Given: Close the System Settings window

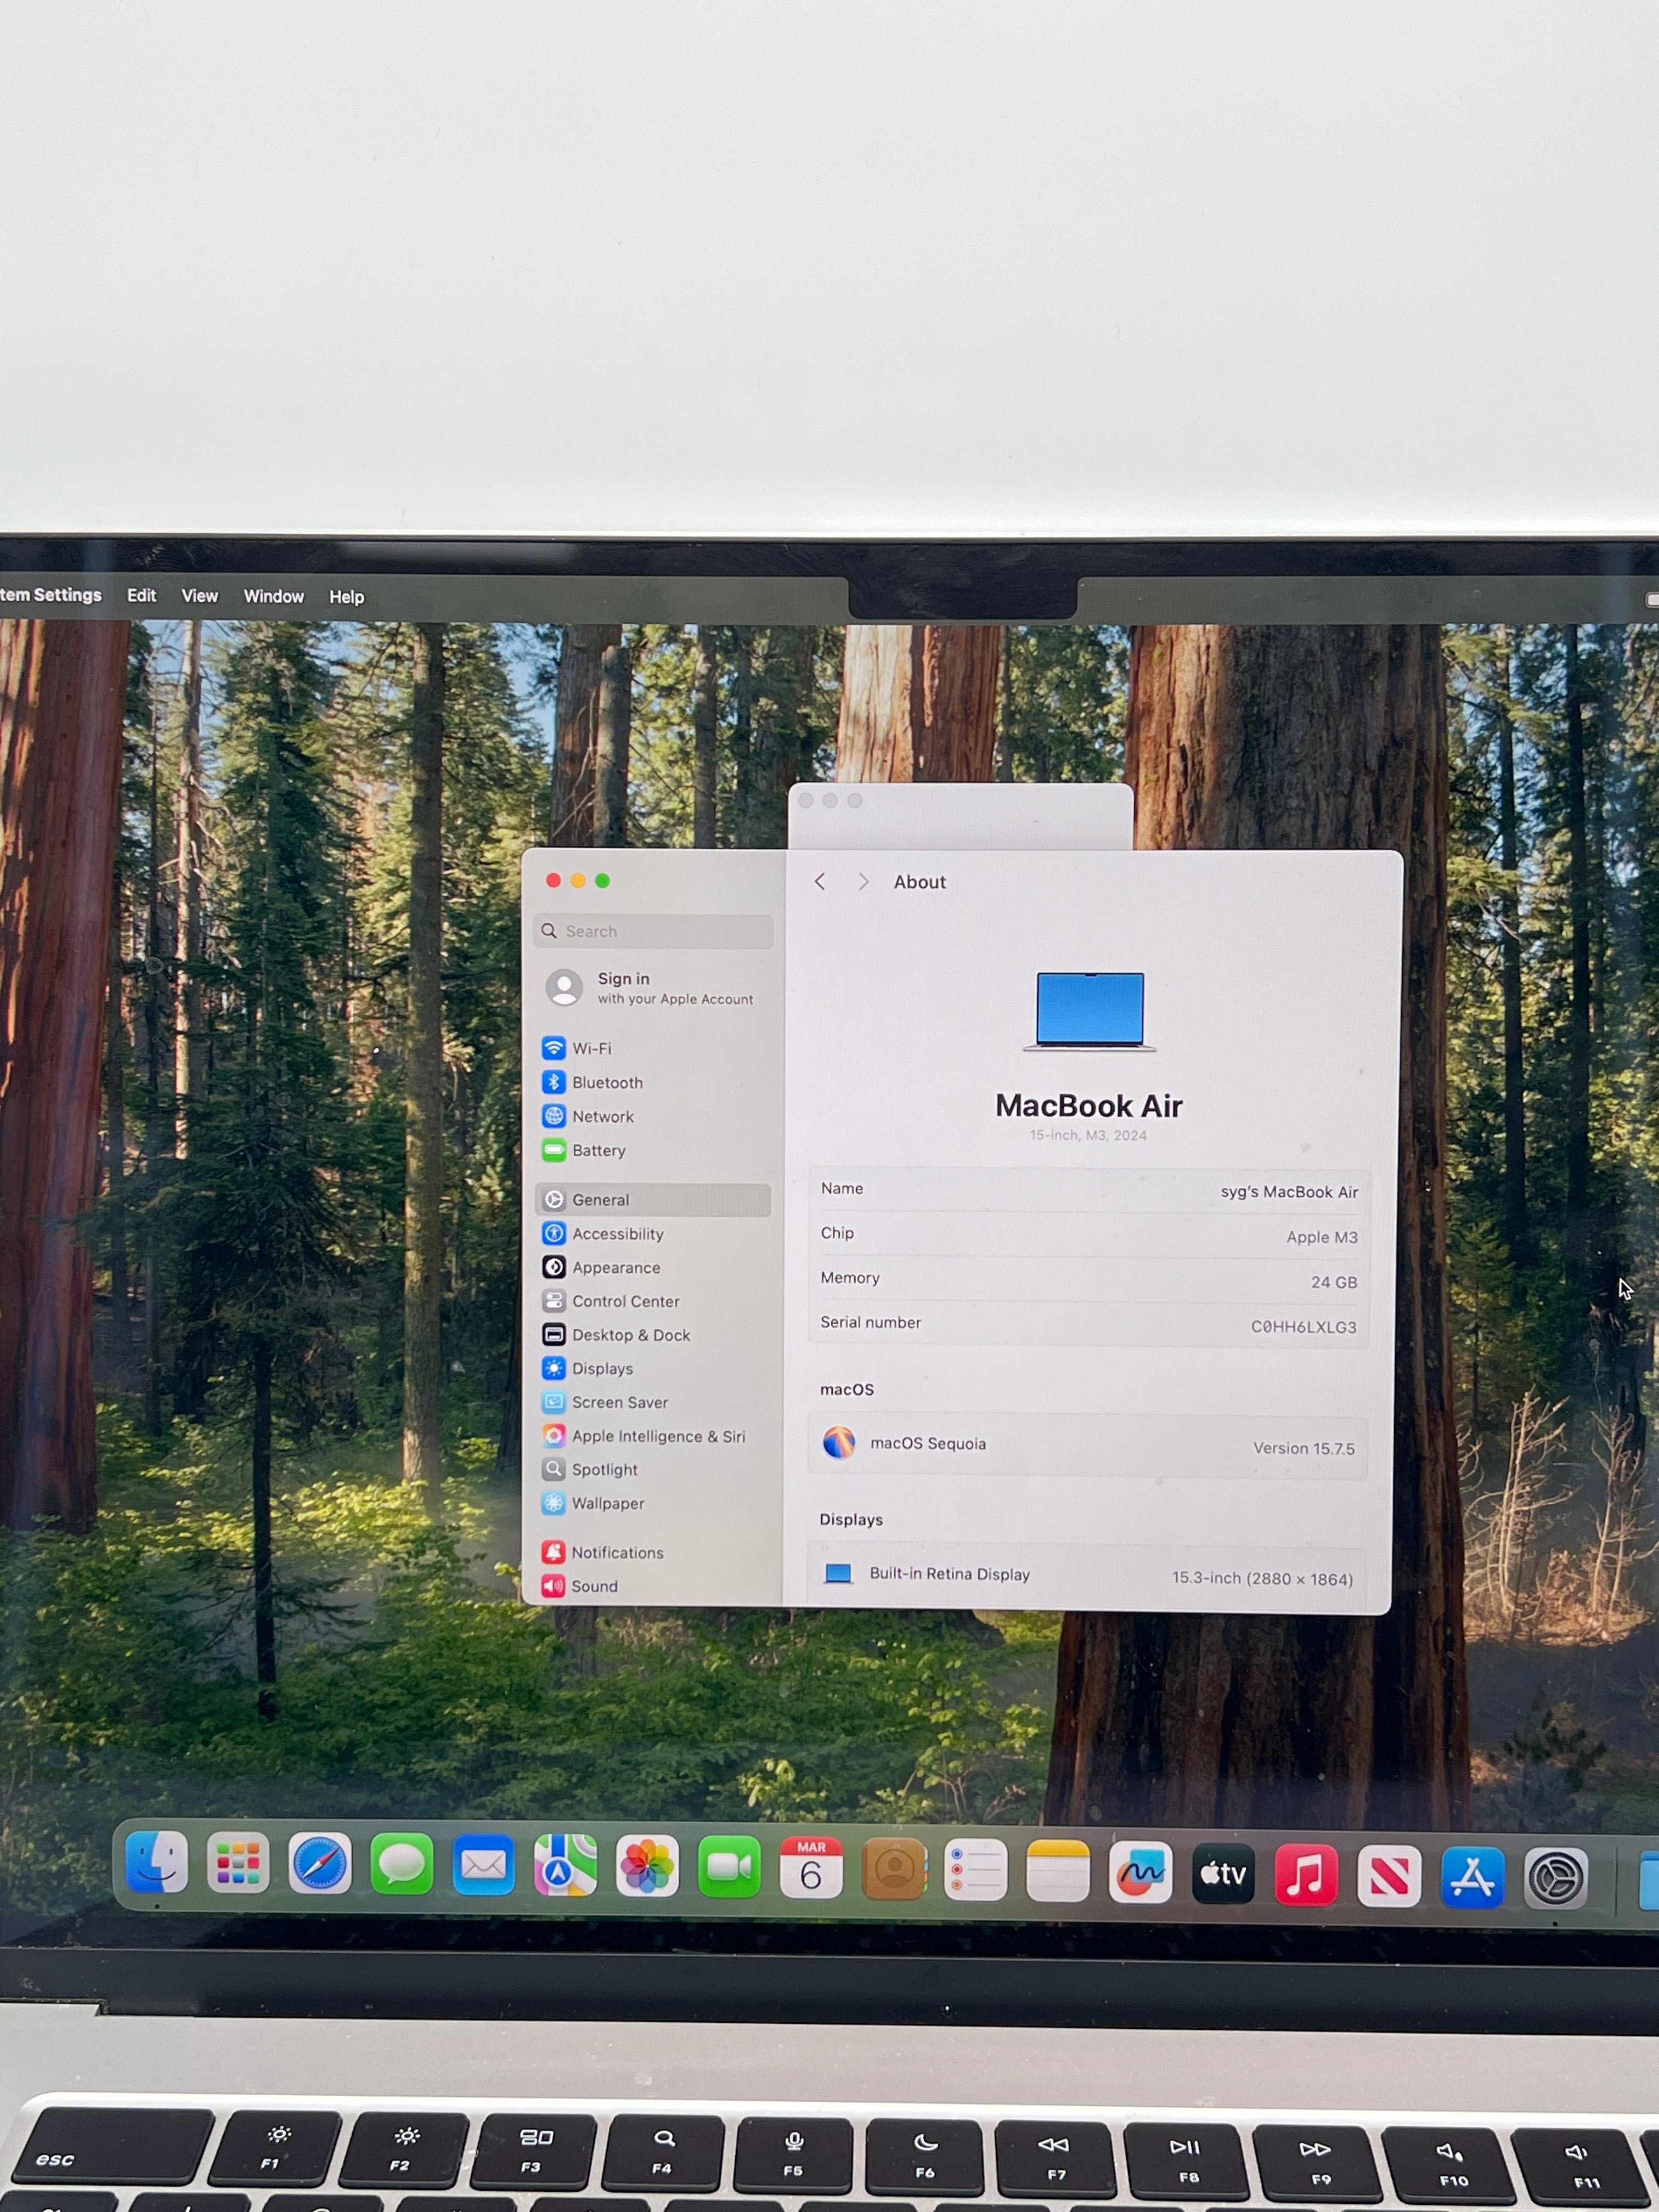Looking at the screenshot, I should click(553, 880).
